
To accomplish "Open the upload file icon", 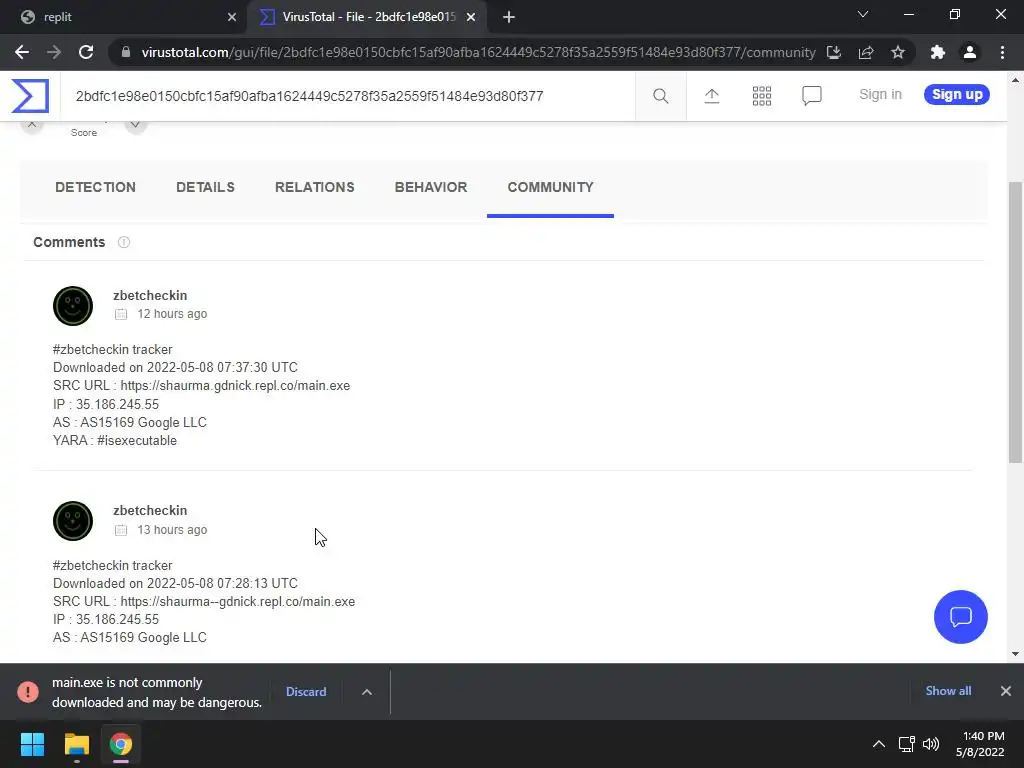I will (712, 96).
